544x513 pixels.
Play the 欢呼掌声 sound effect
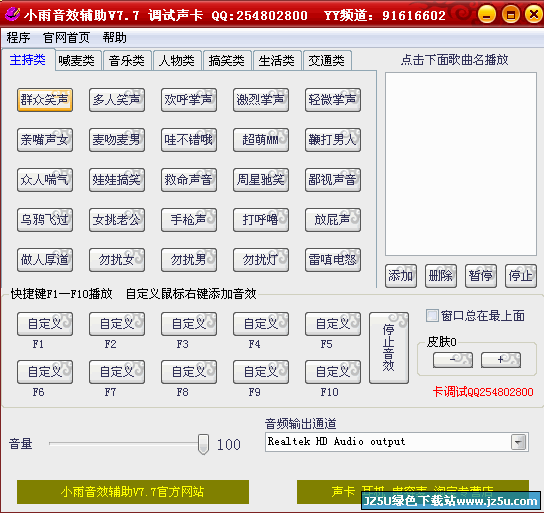189,100
